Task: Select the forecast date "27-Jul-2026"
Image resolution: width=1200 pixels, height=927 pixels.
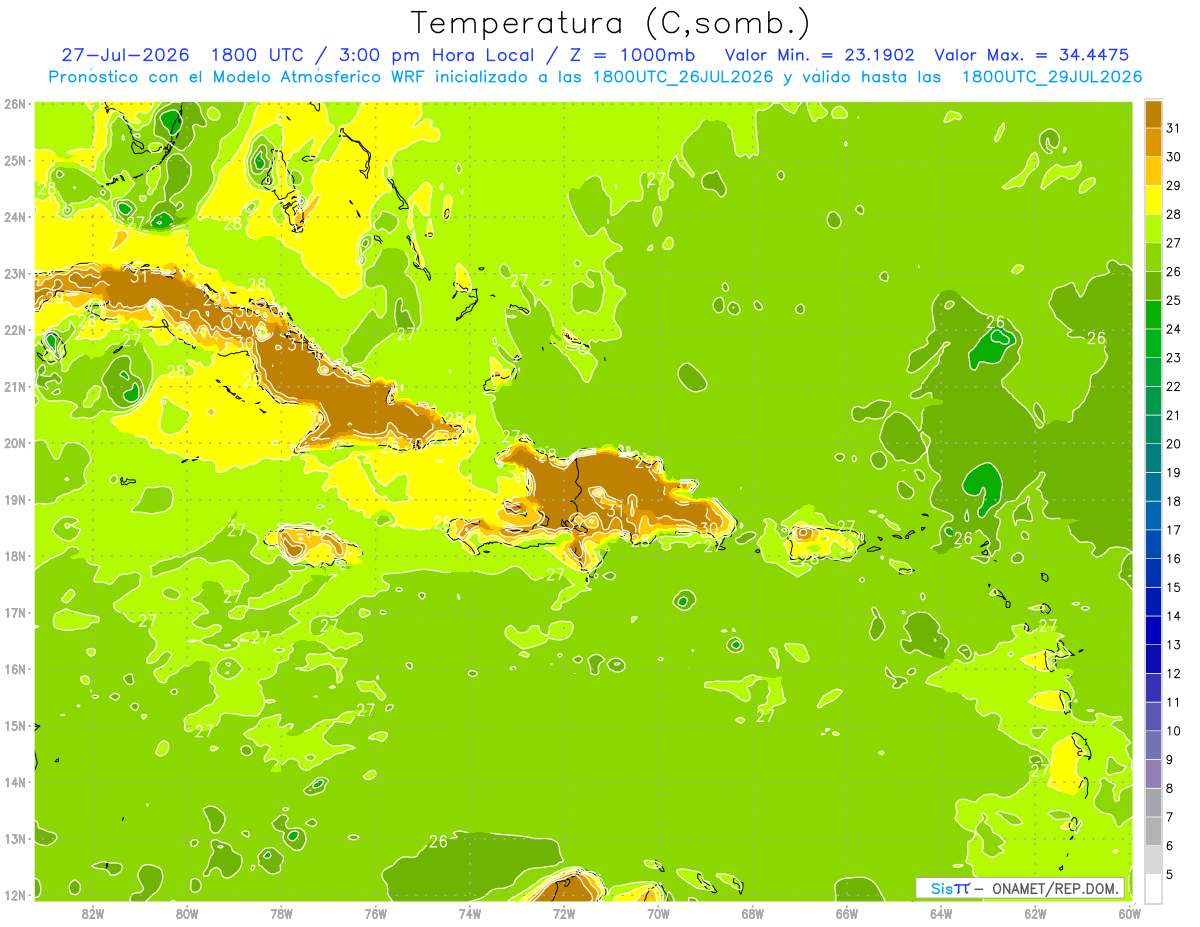Action: pyautogui.click(x=125, y=54)
